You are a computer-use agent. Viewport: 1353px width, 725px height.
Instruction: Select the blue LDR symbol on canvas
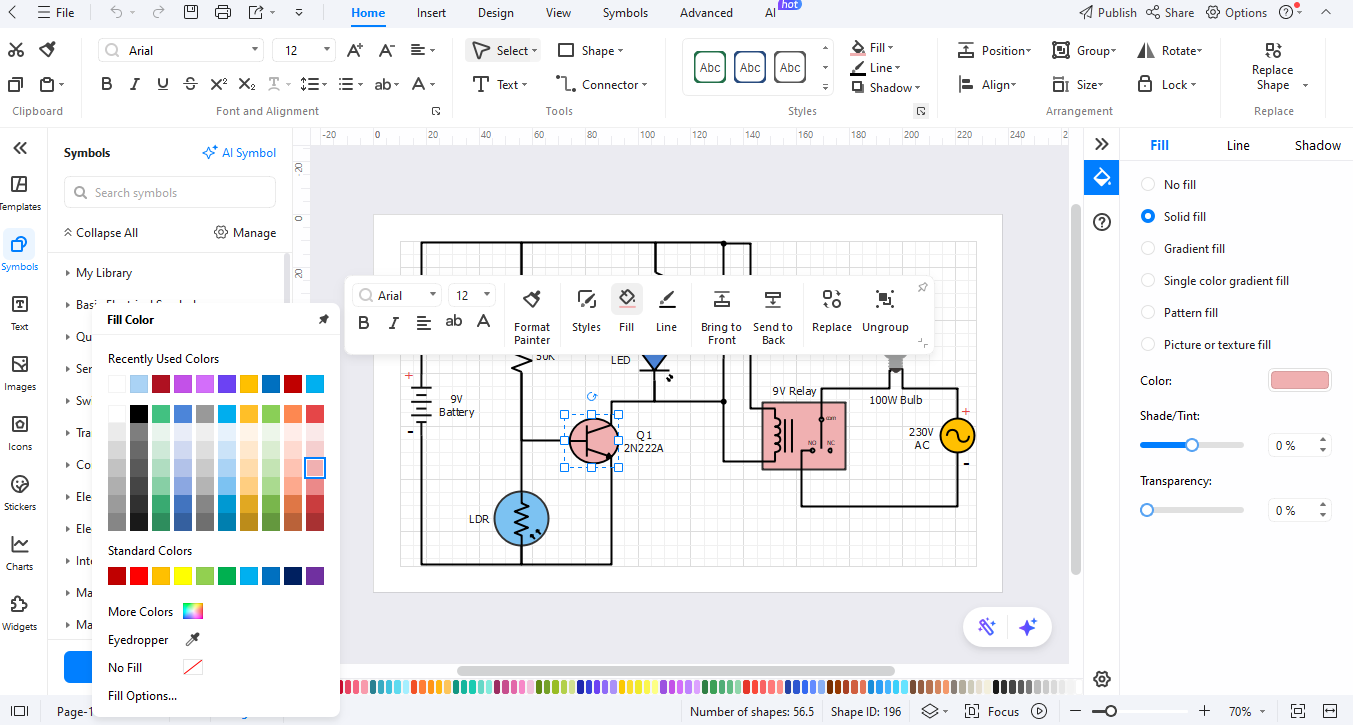tap(522, 519)
